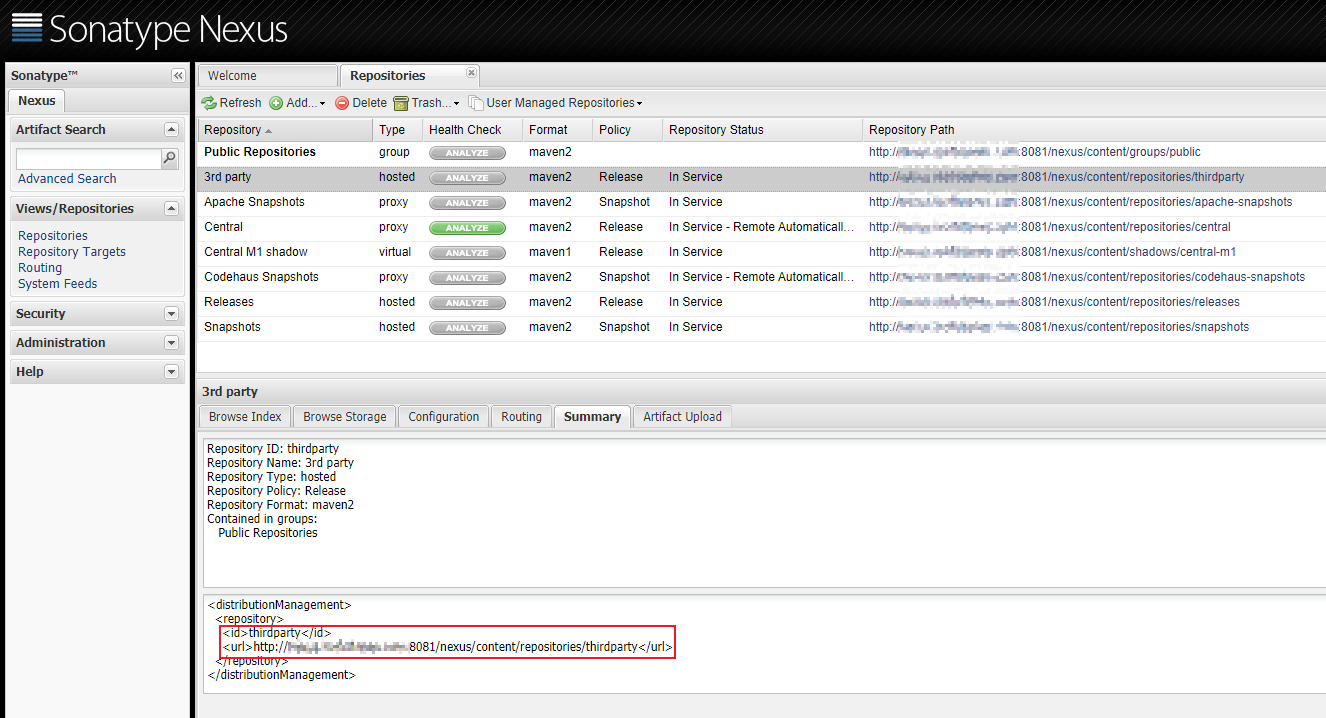Click the Sonatype Nexus logo
The image size is (1326, 718).
coord(150,29)
